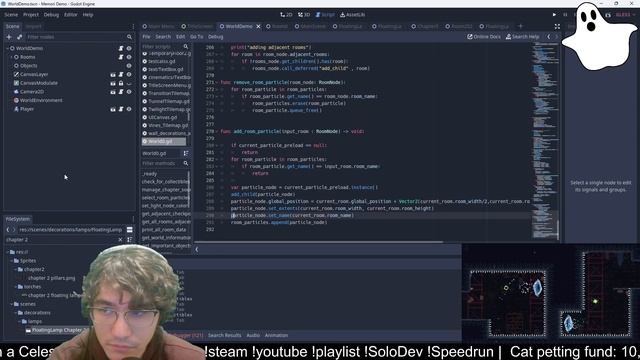This screenshot has width=640, height=360.
Task: Go to next folder in FileSystem
Action: pos(13,229)
